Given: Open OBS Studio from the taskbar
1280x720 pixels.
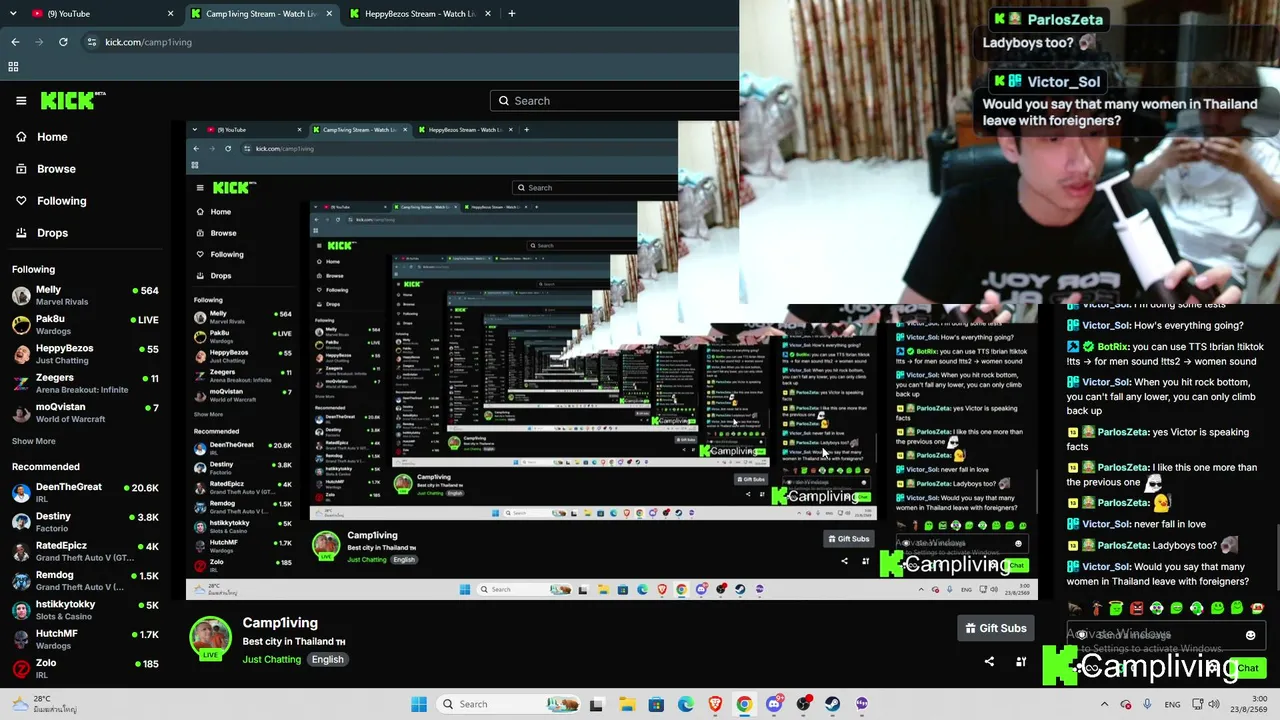Looking at the screenshot, I should pyautogui.click(x=803, y=704).
